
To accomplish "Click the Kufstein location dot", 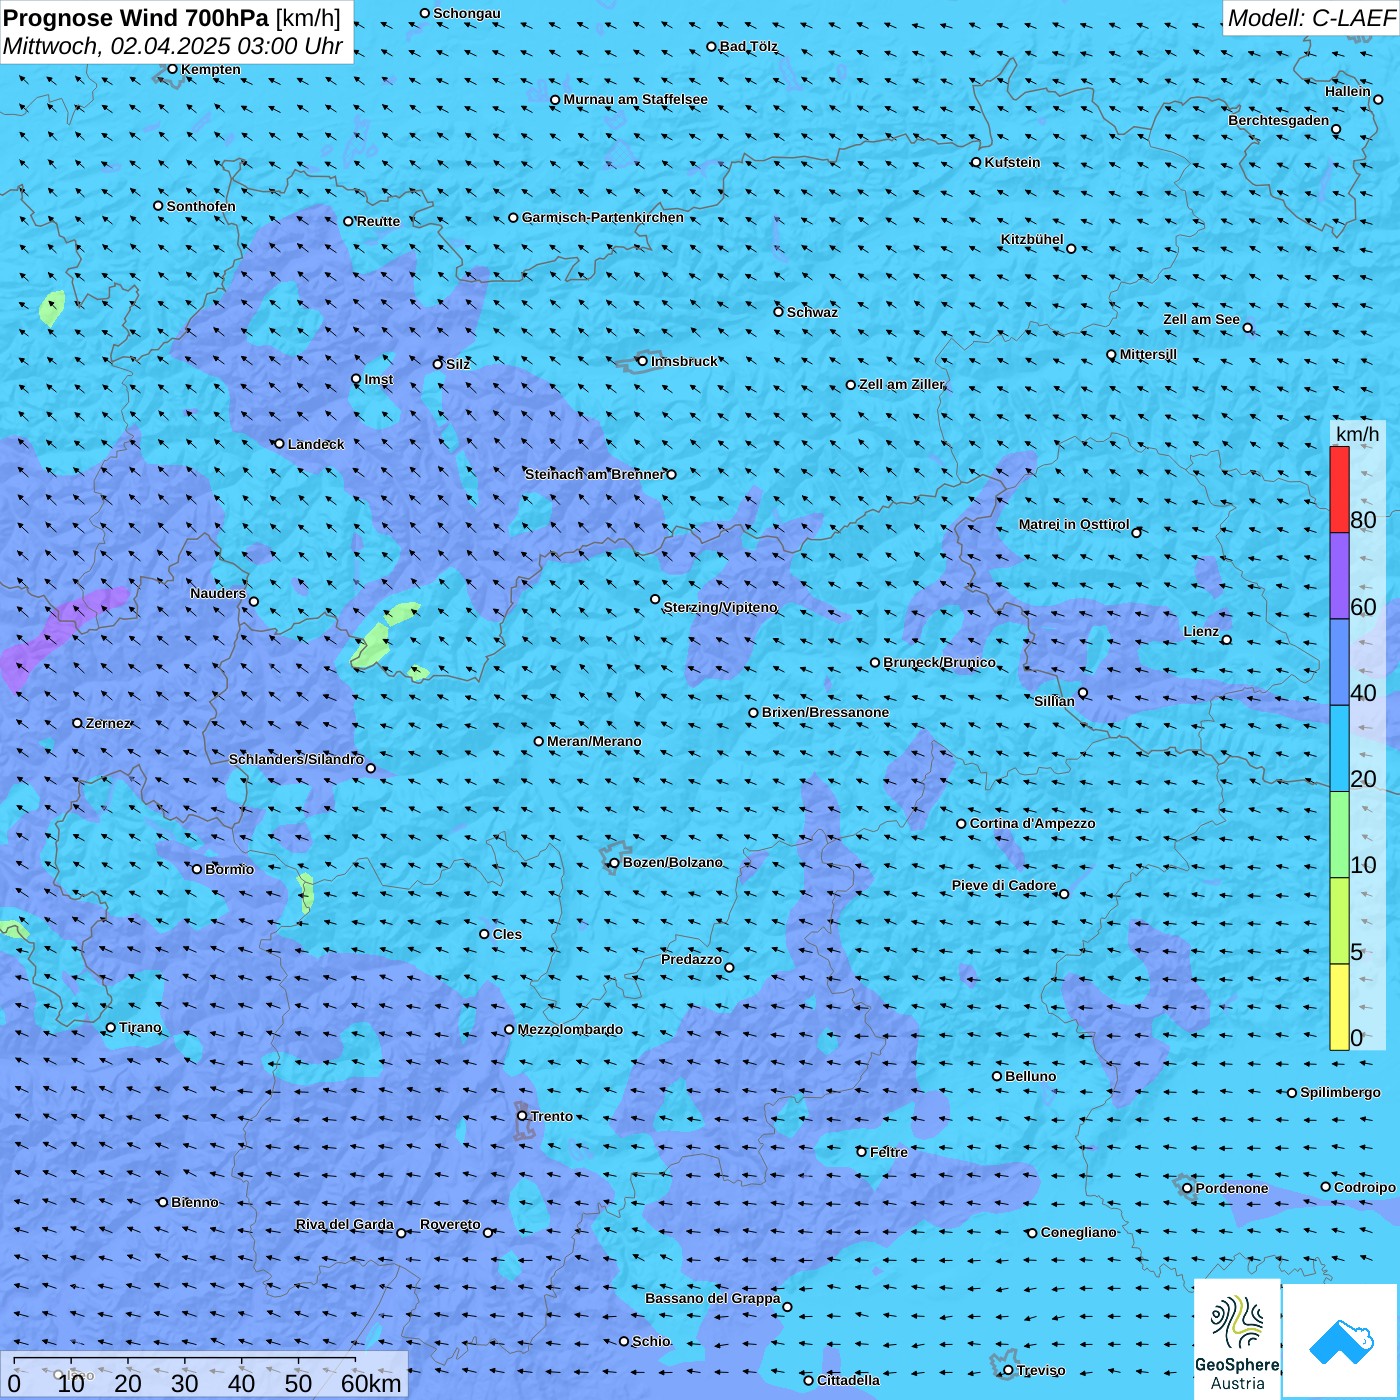I will point(976,162).
